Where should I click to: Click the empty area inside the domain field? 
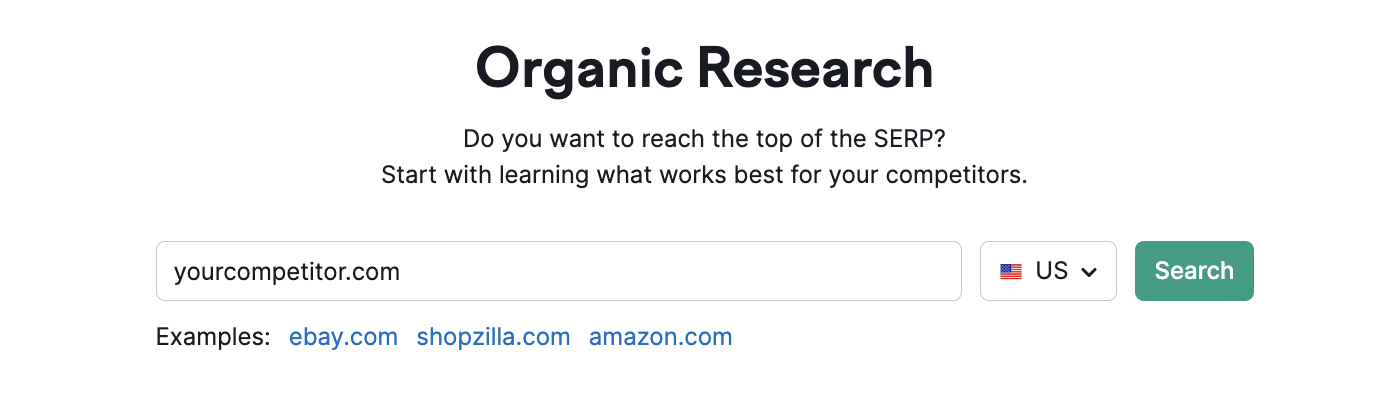click(x=680, y=271)
